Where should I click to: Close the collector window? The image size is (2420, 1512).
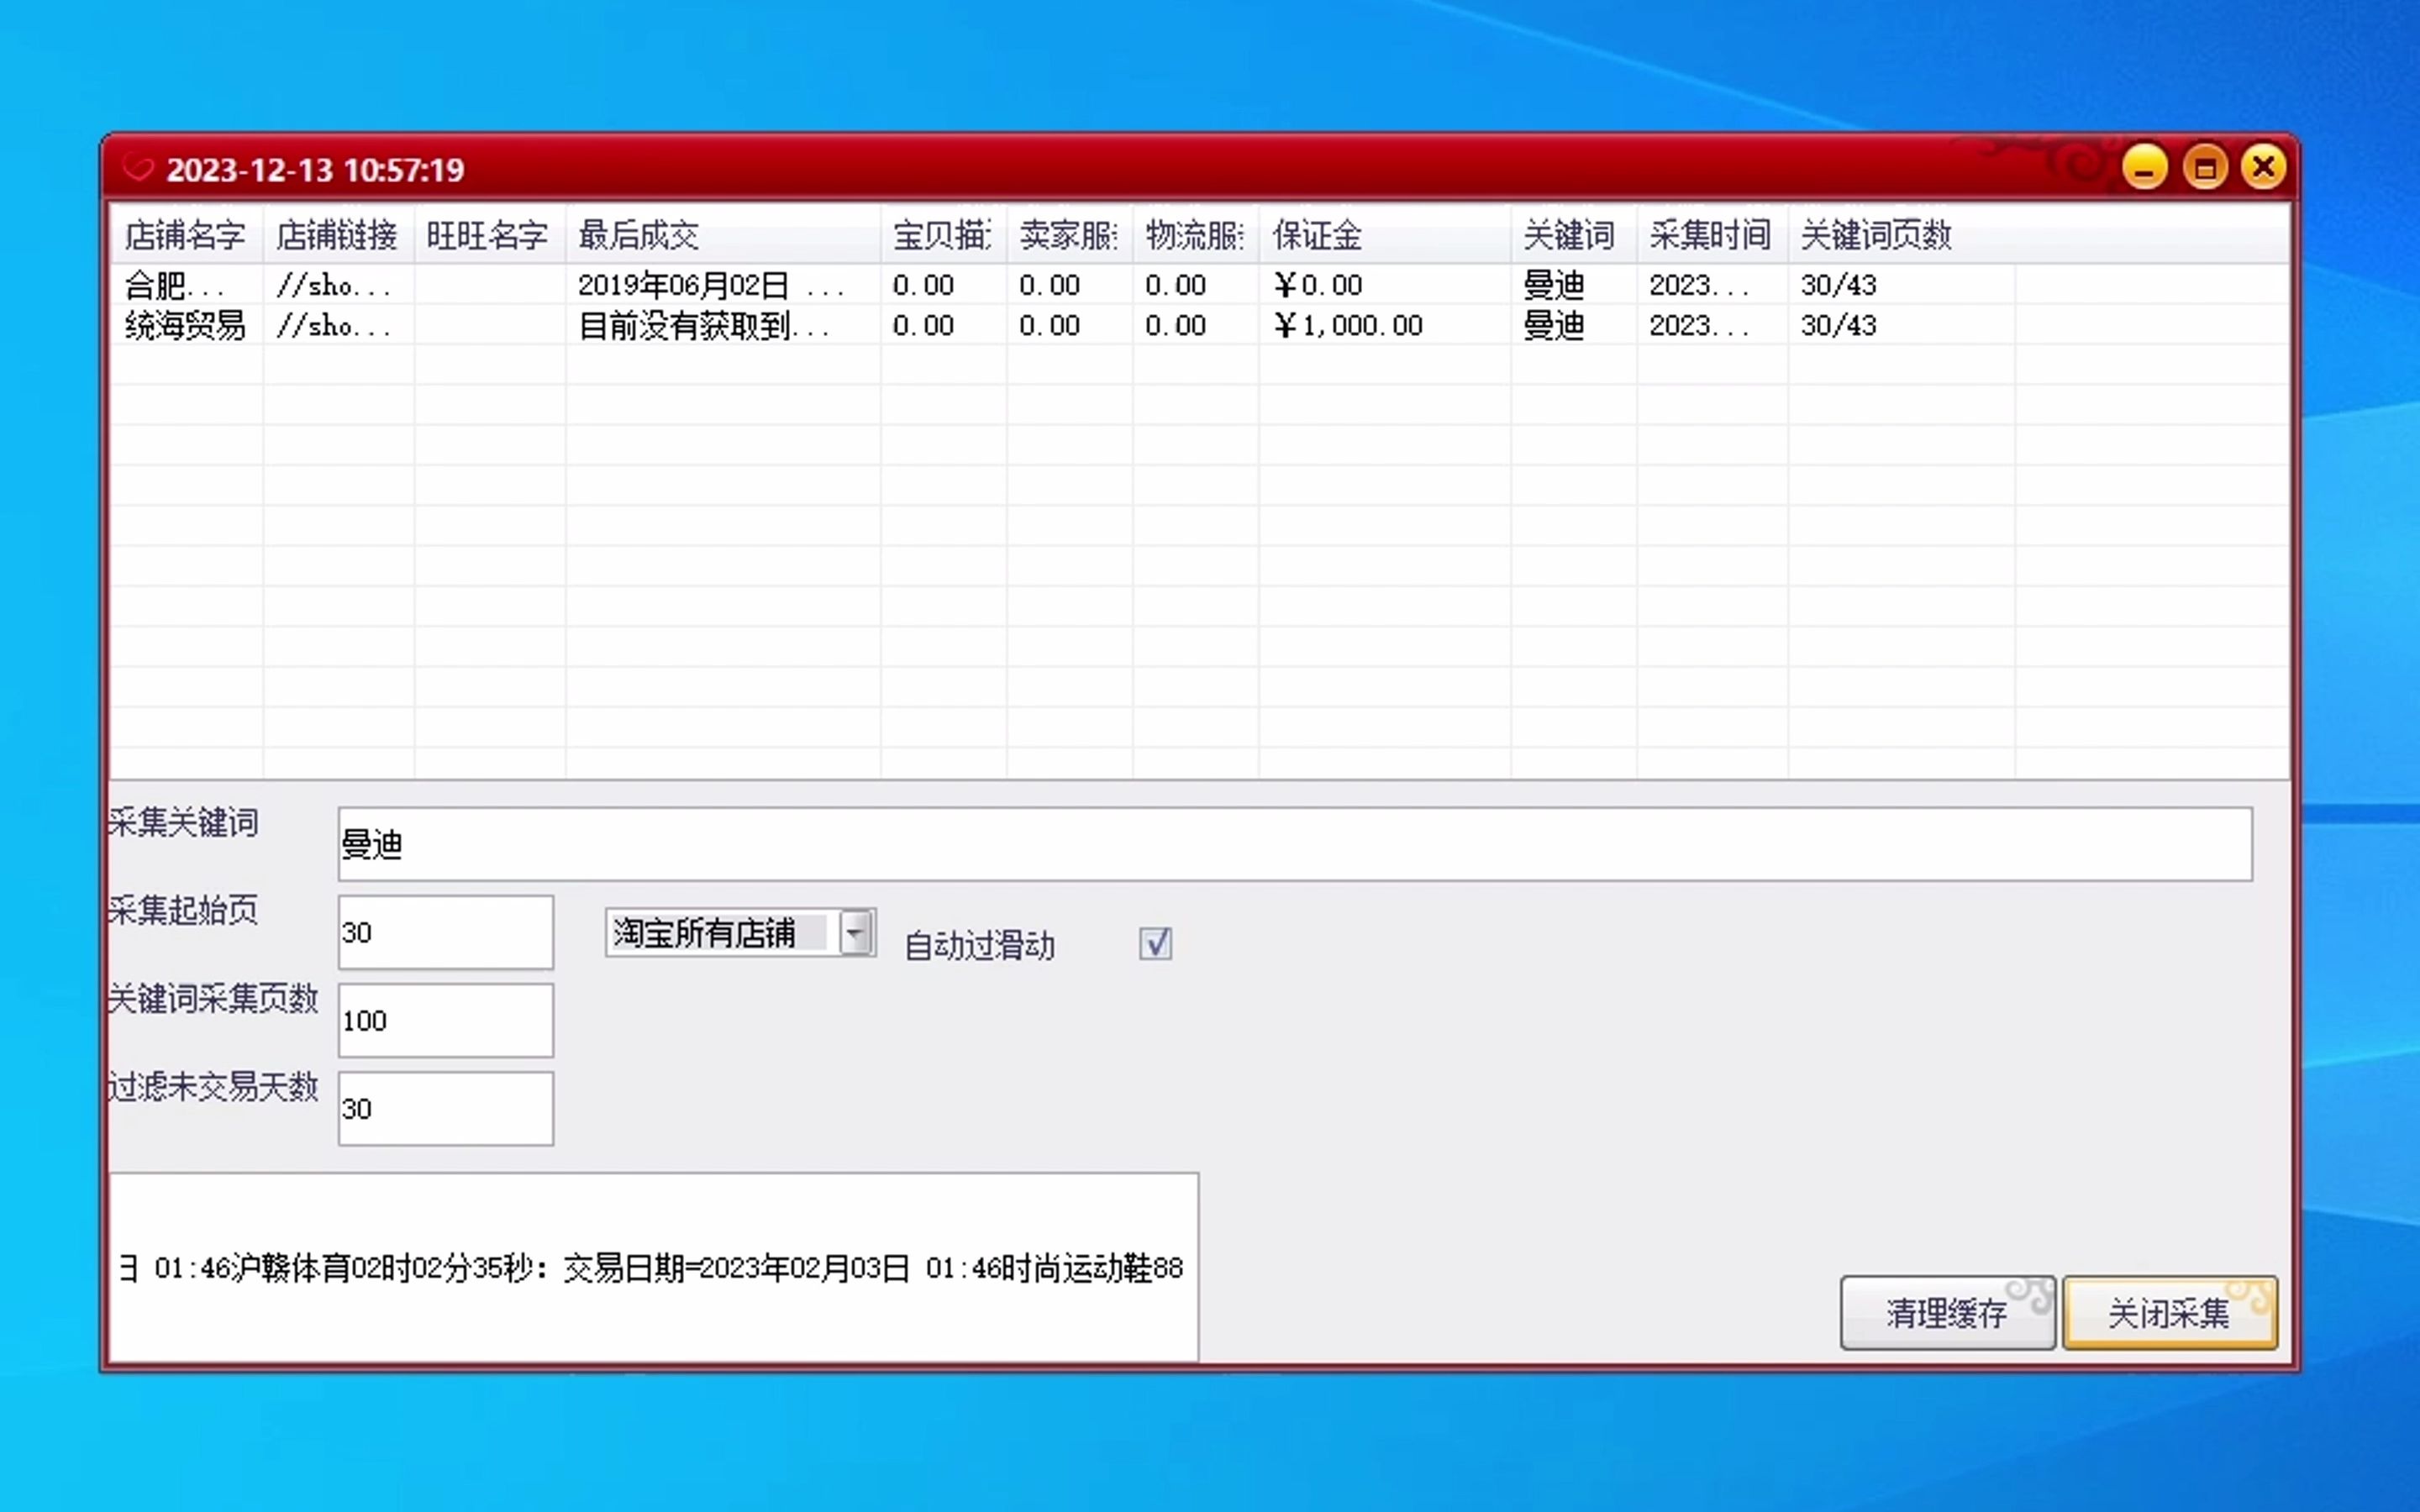point(2263,167)
